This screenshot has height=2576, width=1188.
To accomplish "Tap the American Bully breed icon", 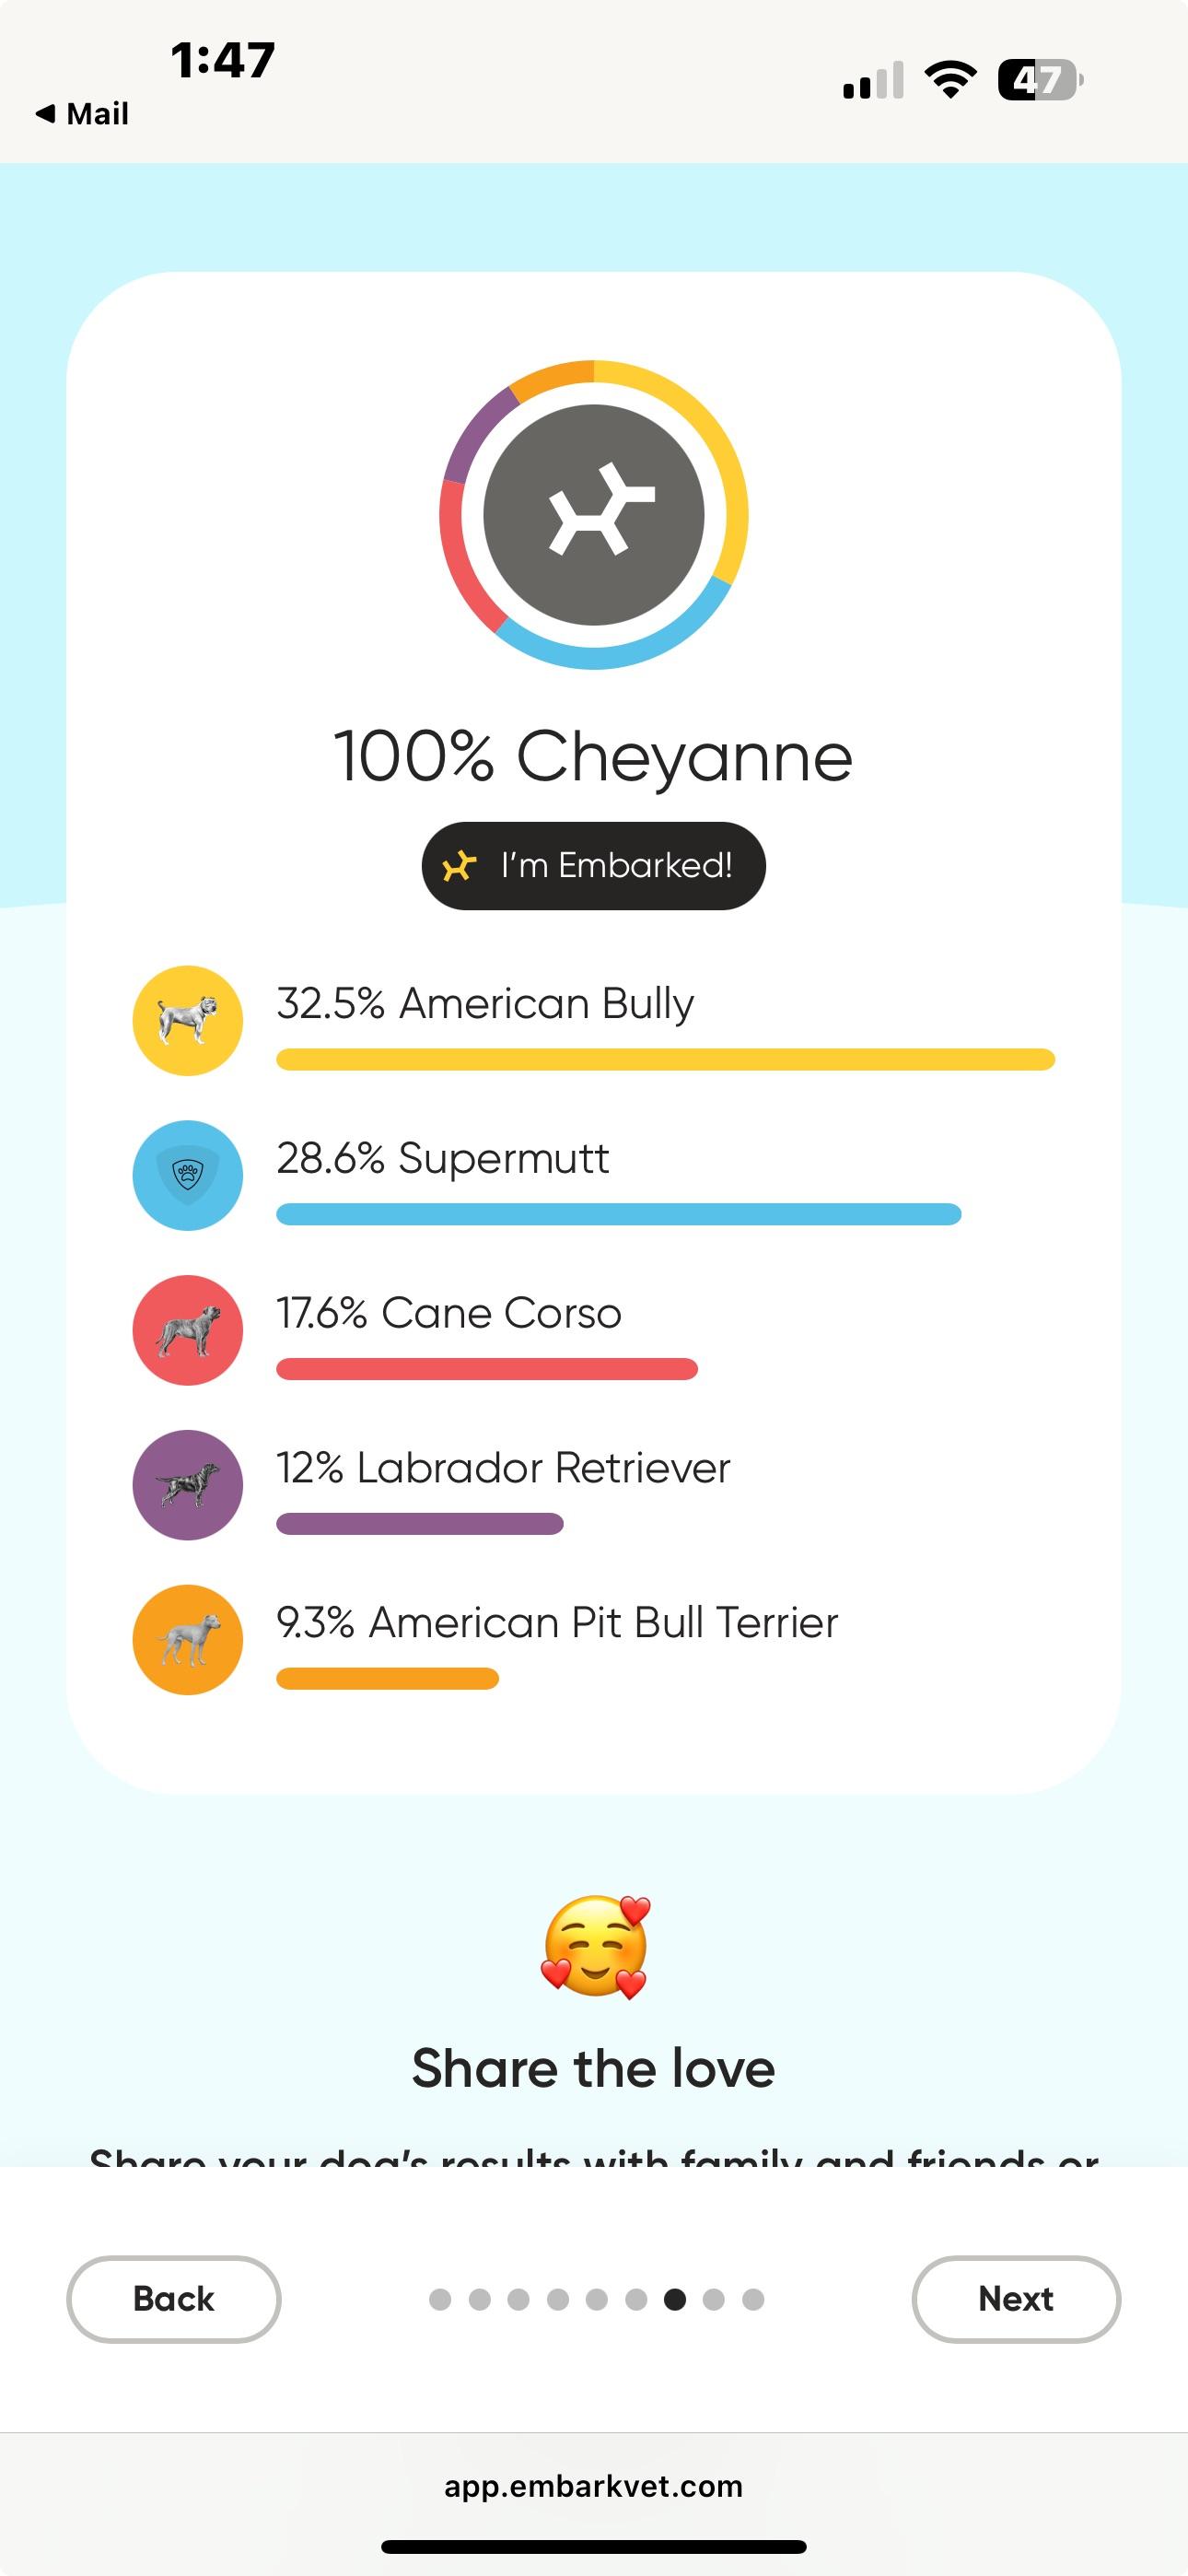I will pyautogui.click(x=188, y=1020).
